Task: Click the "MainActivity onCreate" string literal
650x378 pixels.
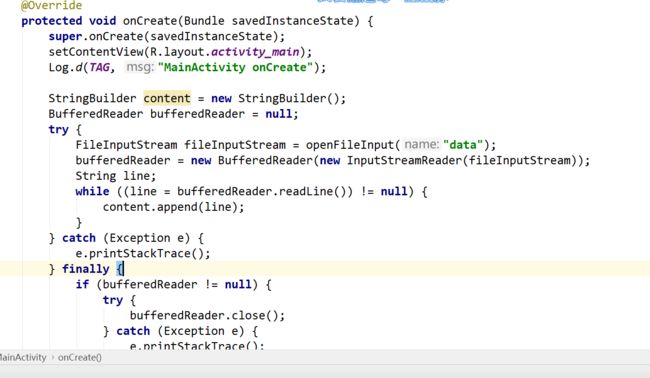Action: [235, 67]
